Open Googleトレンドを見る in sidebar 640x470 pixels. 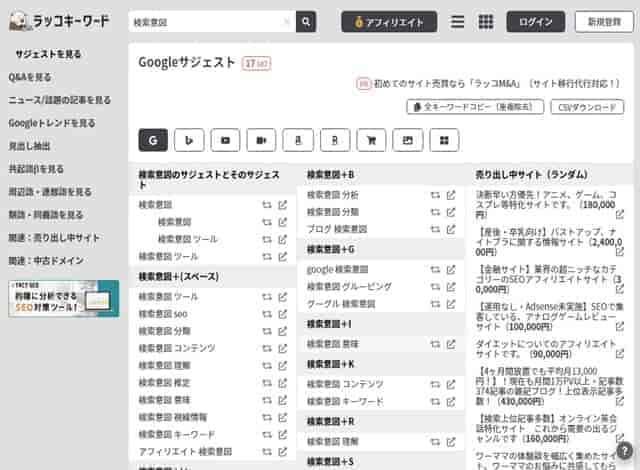click(52, 123)
